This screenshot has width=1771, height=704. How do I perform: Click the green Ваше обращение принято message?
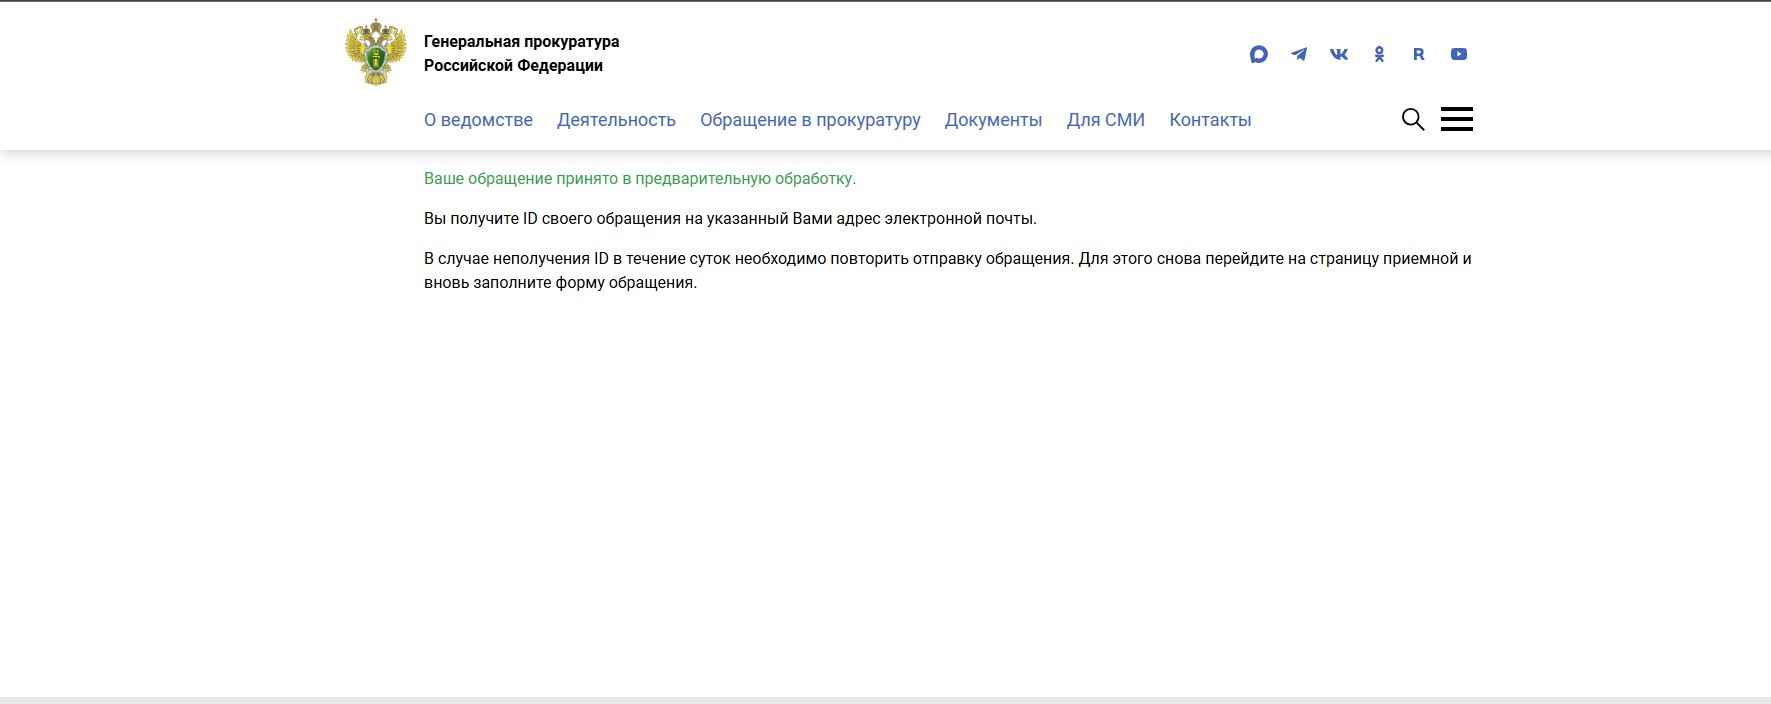[640, 179]
